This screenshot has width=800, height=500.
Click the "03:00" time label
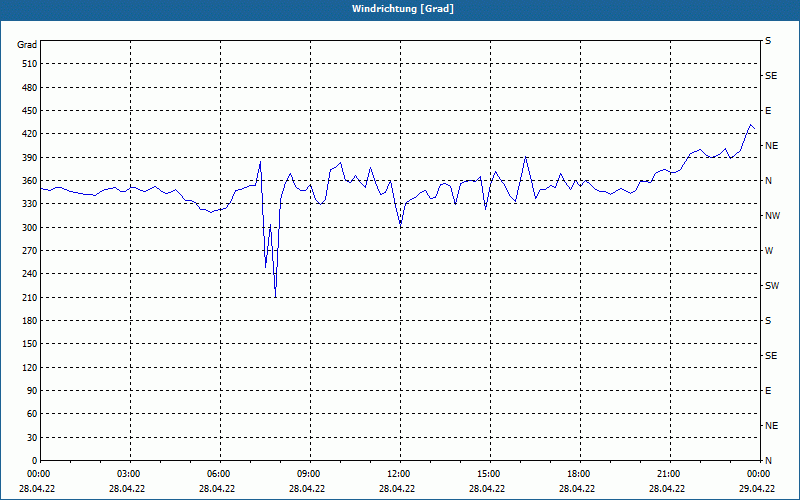click(130, 474)
